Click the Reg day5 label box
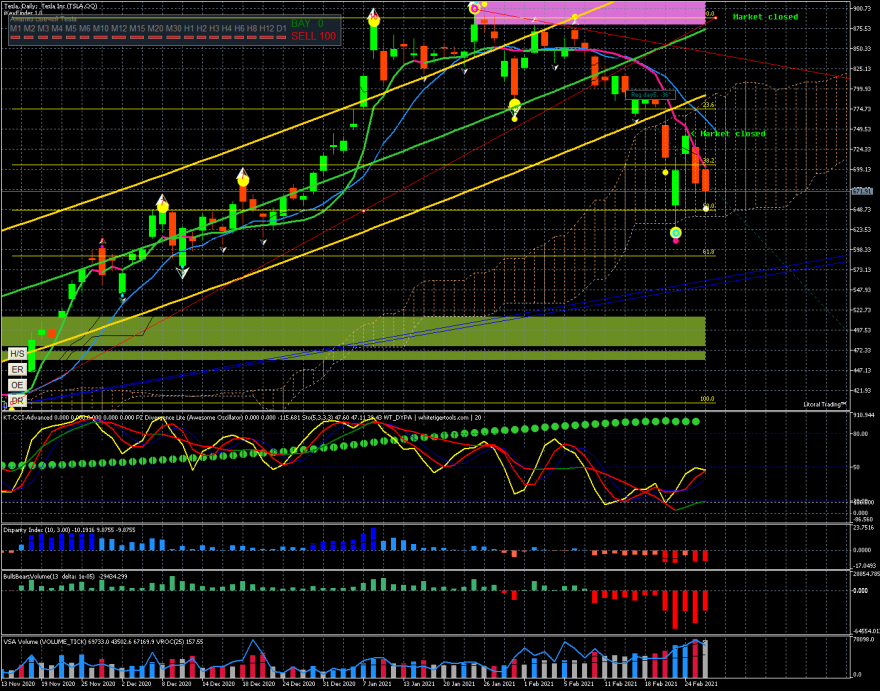 [649, 95]
